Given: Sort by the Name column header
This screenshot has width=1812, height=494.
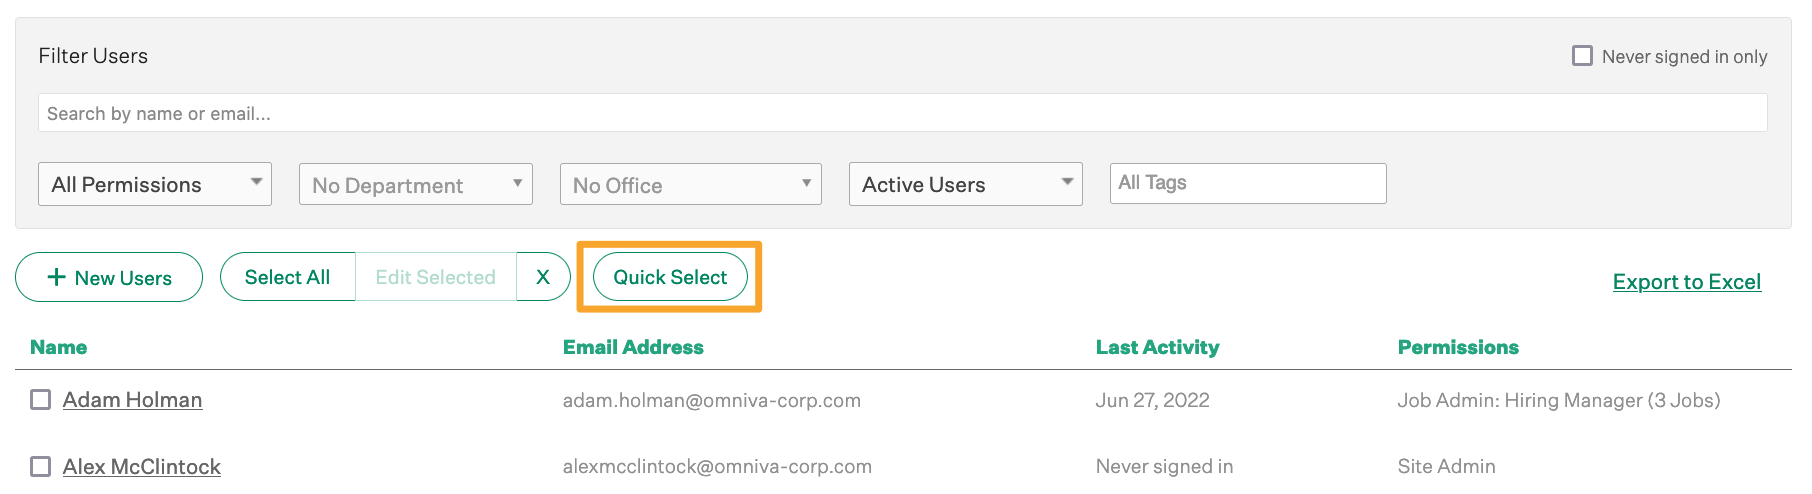Looking at the screenshot, I should click(x=58, y=347).
